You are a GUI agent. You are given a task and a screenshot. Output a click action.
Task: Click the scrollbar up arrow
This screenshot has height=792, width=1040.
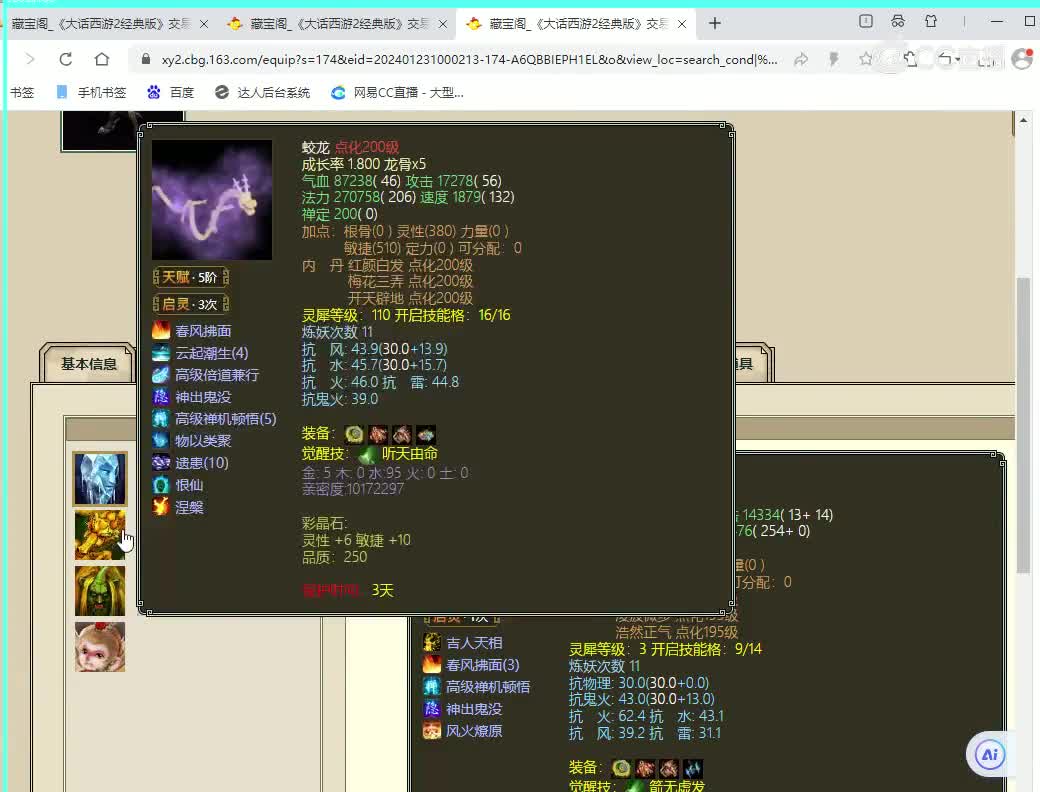(1023, 120)
